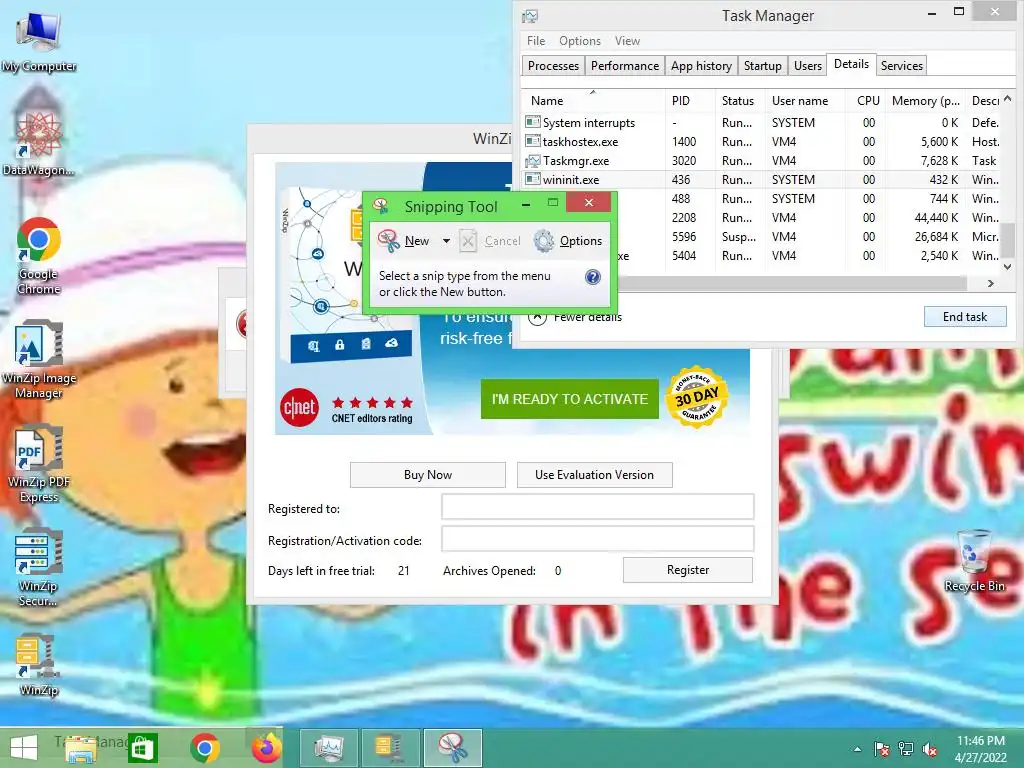The height and width of the screenshot is (768, 1024).
Task: Switch to the Users tab
Action: (x=808, y=65)
